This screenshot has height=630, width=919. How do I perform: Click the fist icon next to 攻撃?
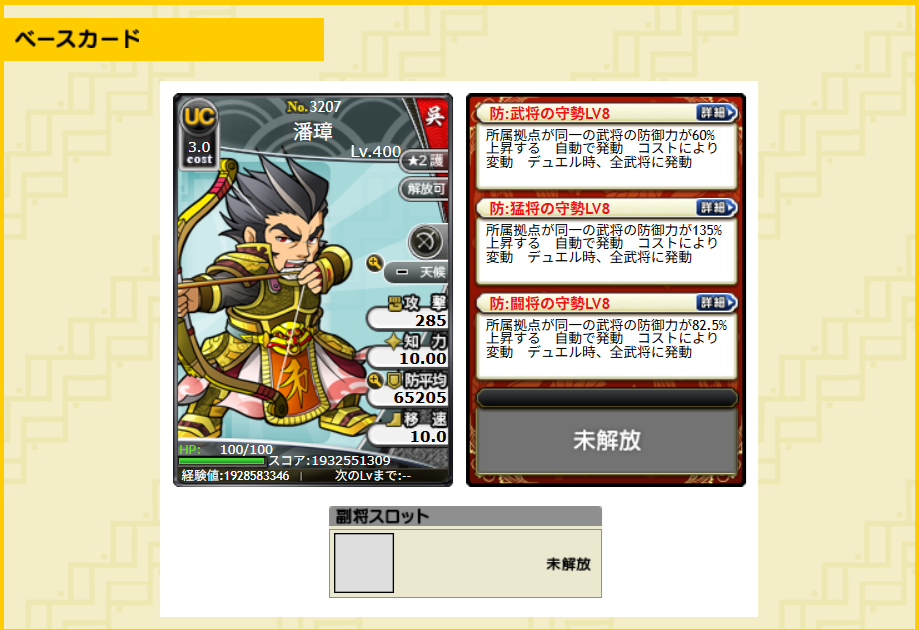tap(396, 302)
